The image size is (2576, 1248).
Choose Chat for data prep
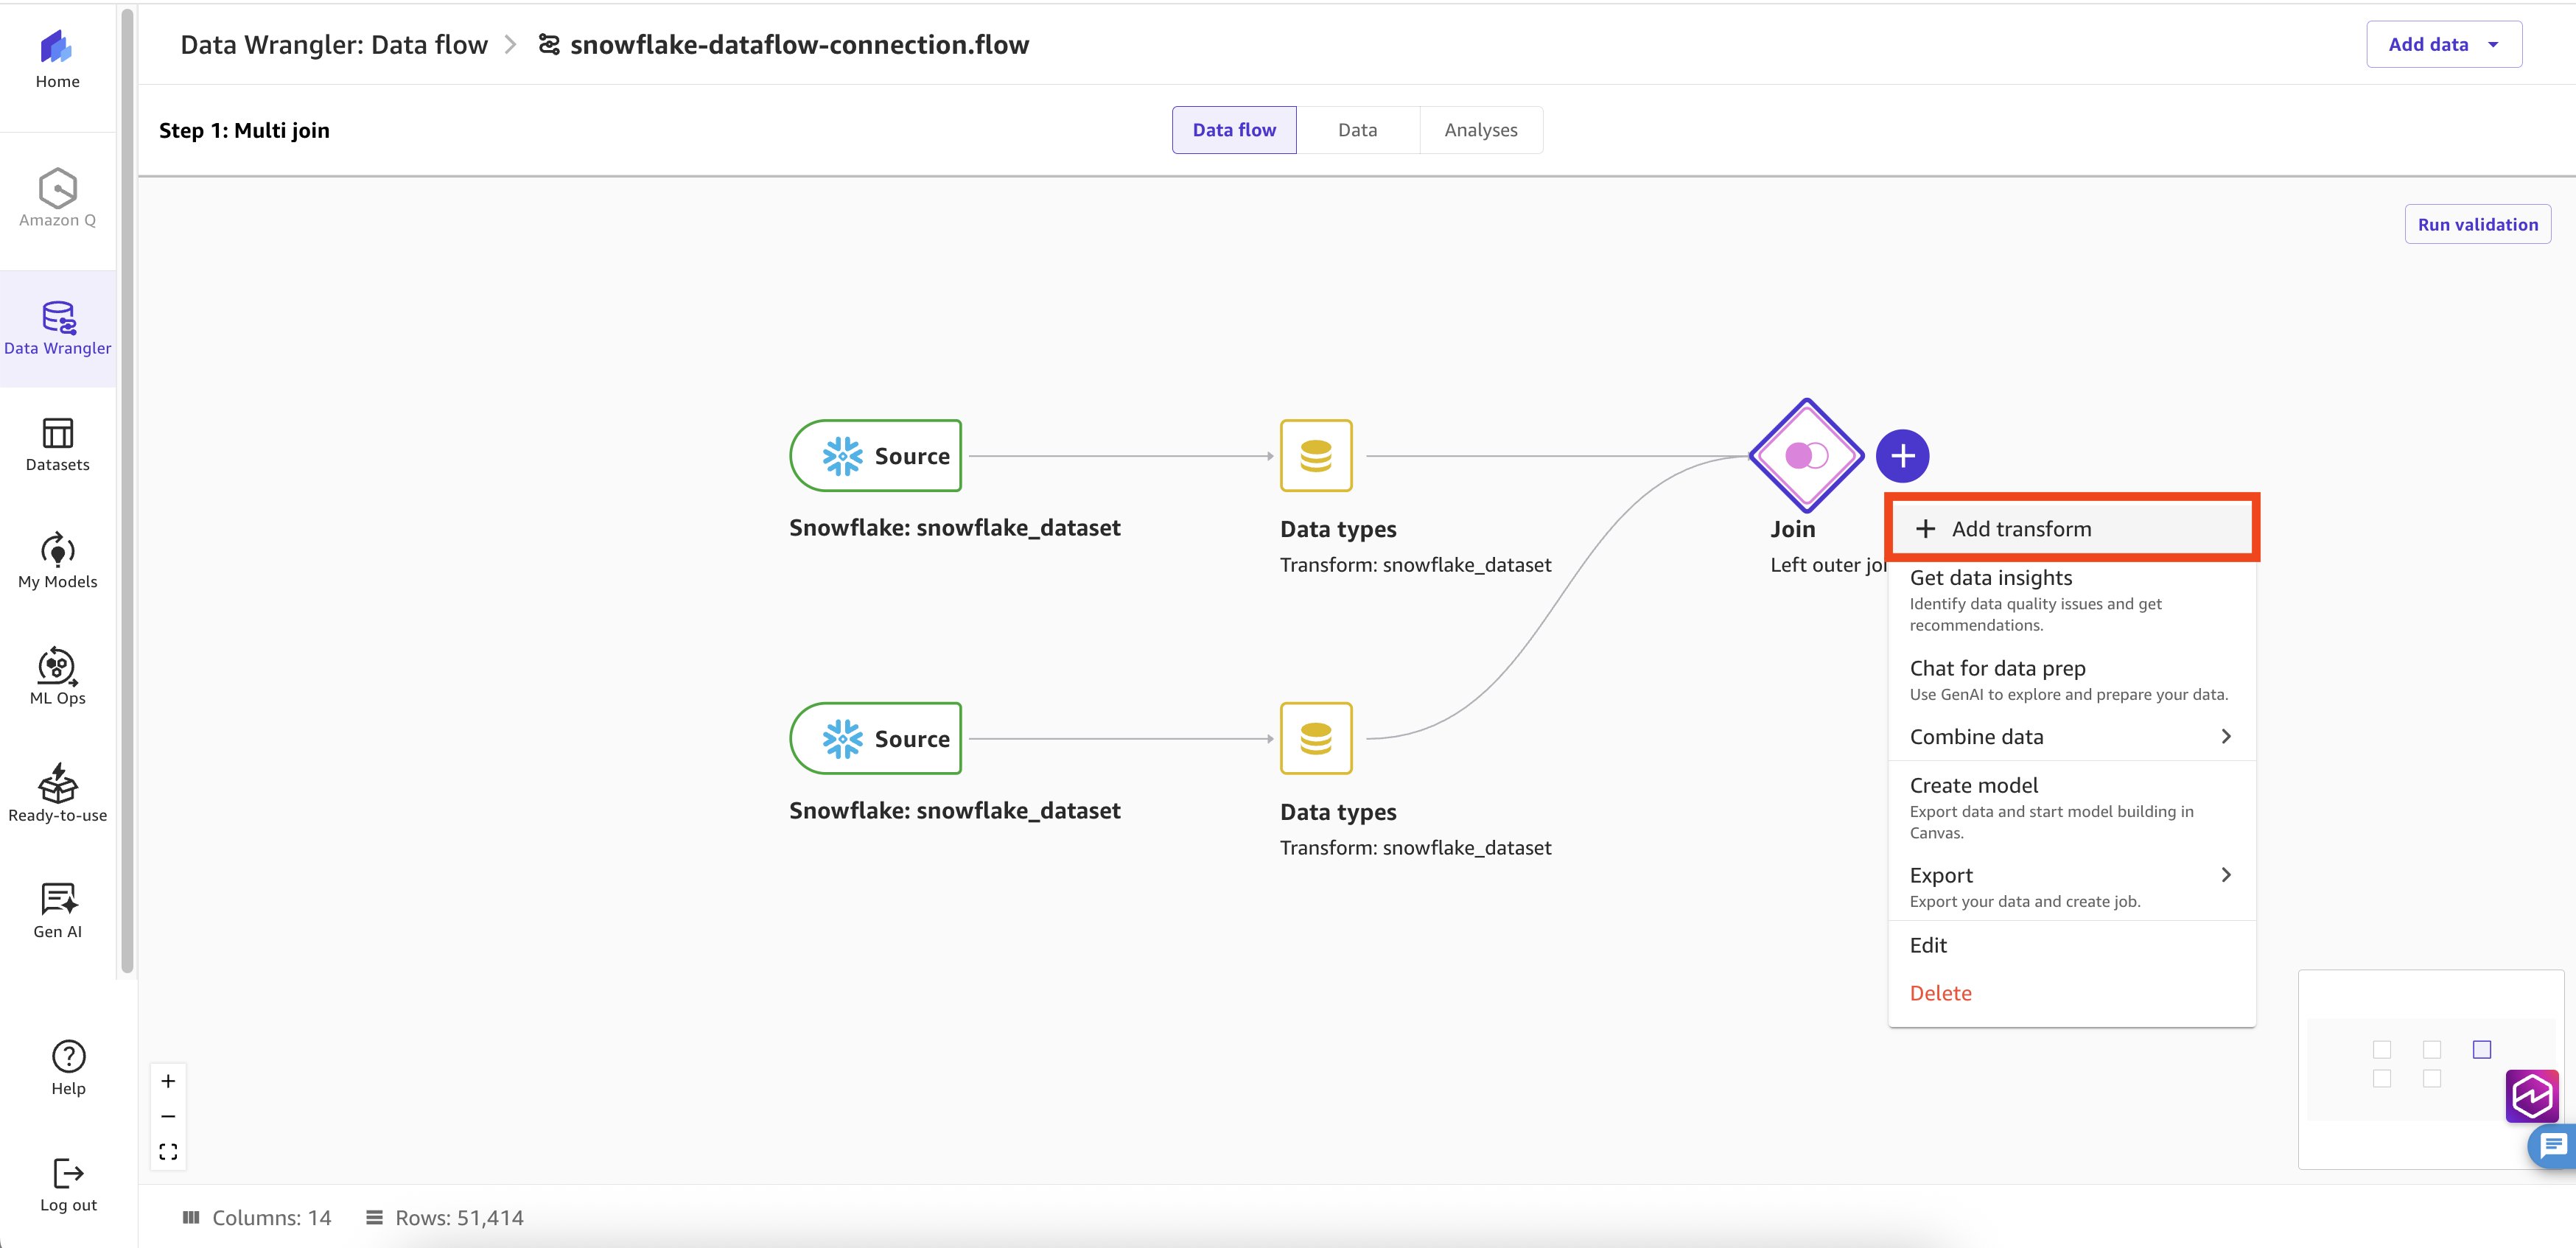(2071, 680)
